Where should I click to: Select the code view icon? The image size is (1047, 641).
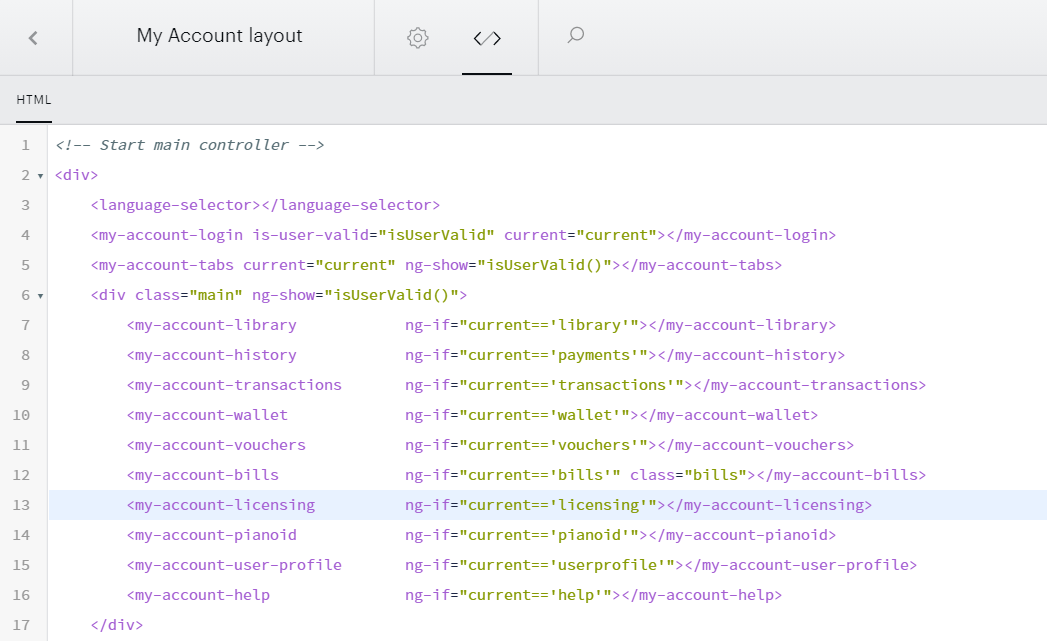click(x=487, y=38)
